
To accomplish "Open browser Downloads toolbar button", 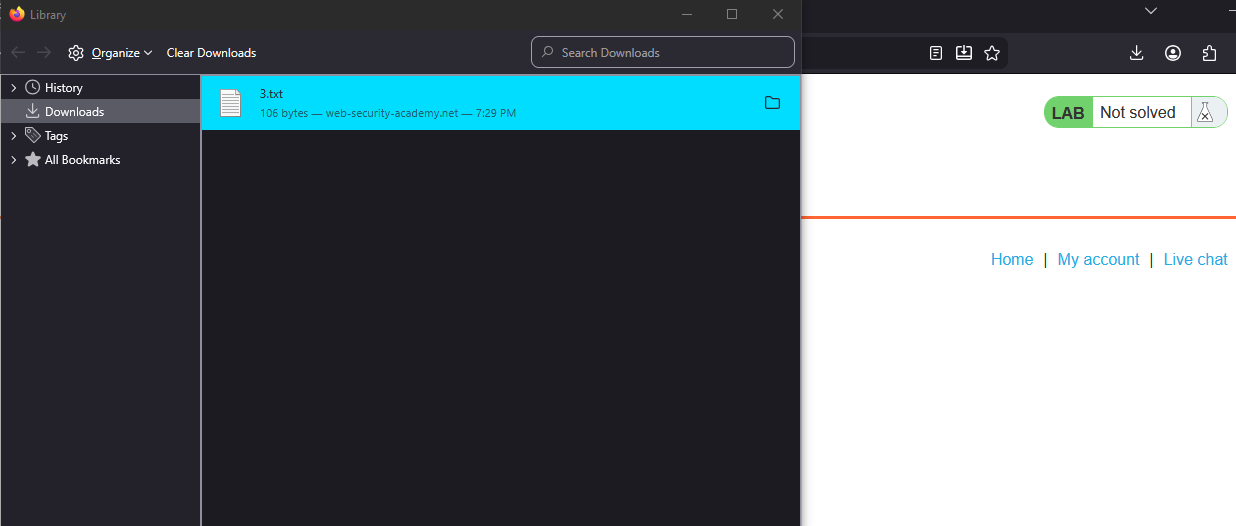I will (1137, 53).
